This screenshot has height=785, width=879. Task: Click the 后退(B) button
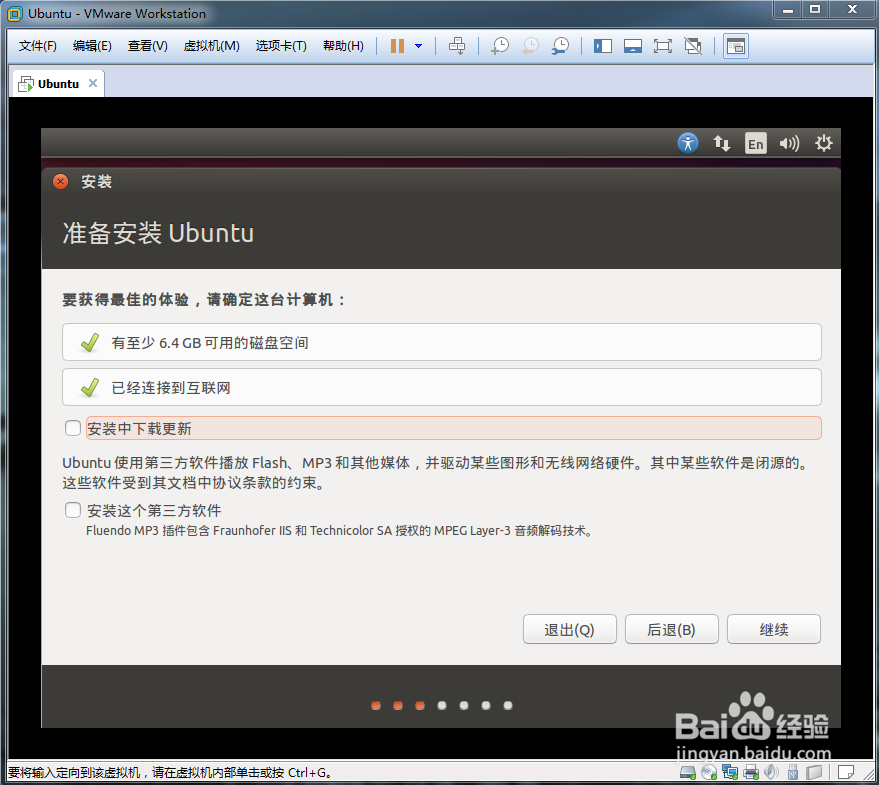pyautogui.click(x=672, y=629)
